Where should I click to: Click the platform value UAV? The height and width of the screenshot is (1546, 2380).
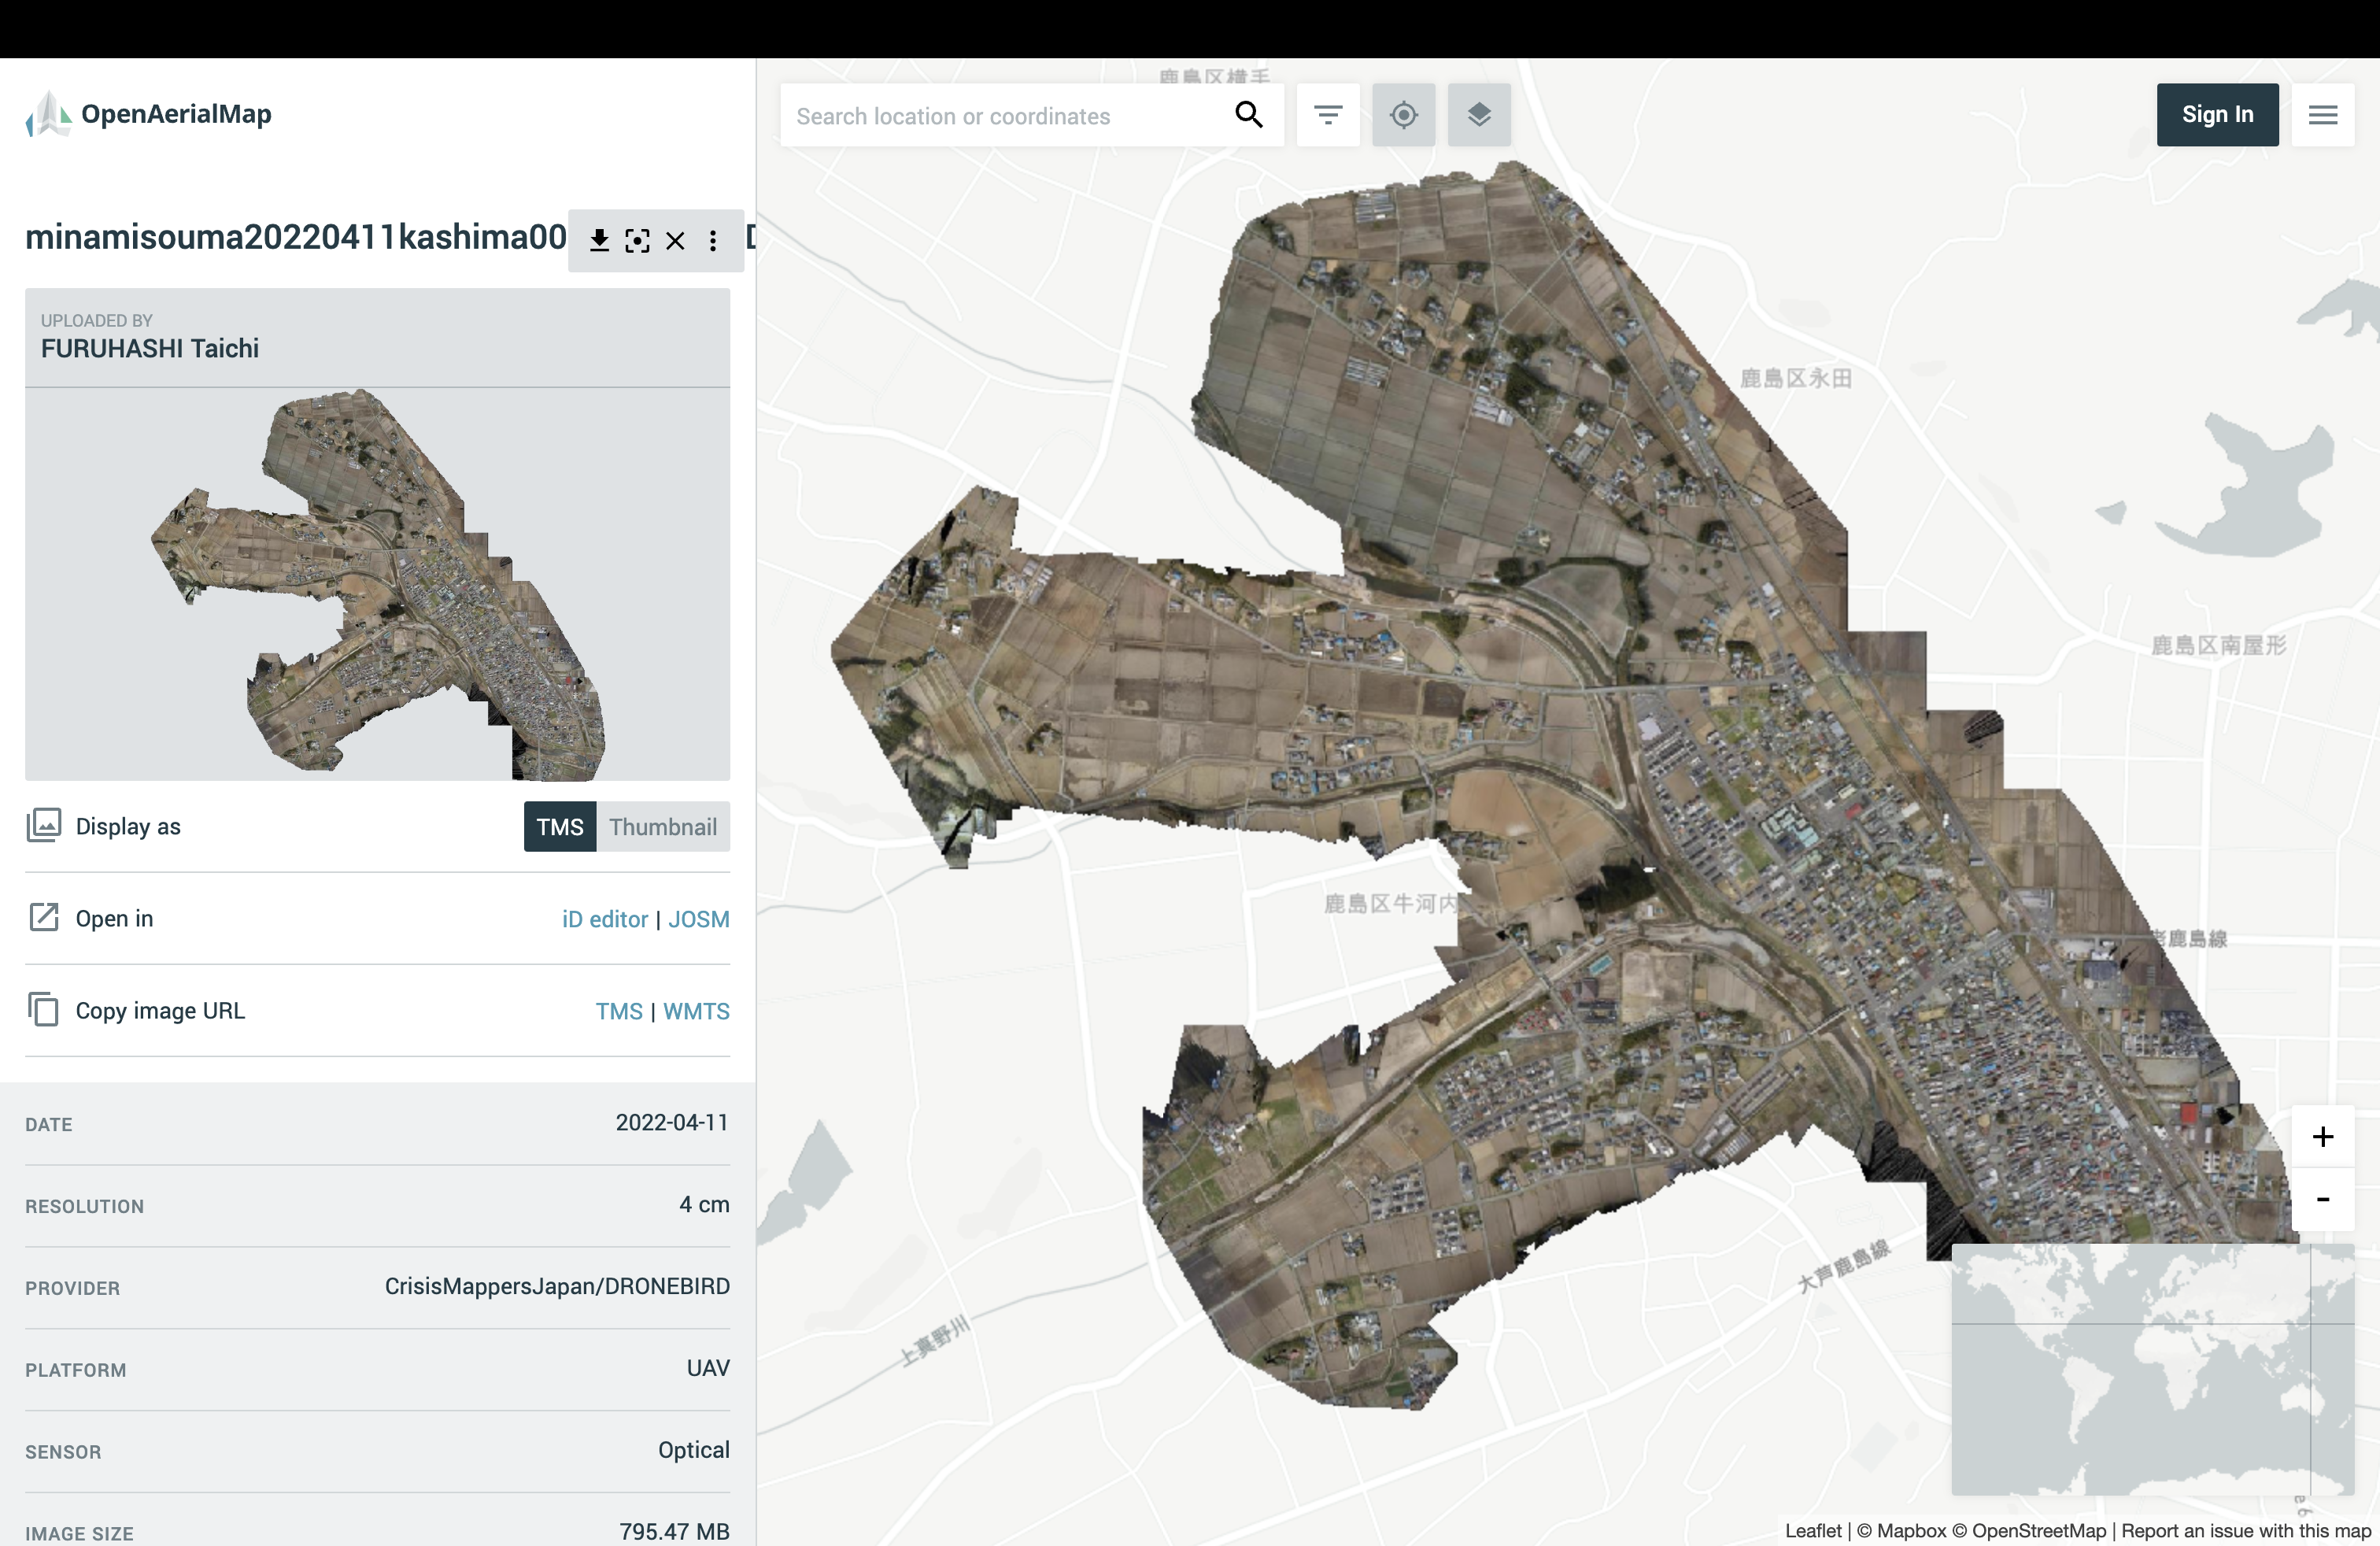[x=708, y=1368]
